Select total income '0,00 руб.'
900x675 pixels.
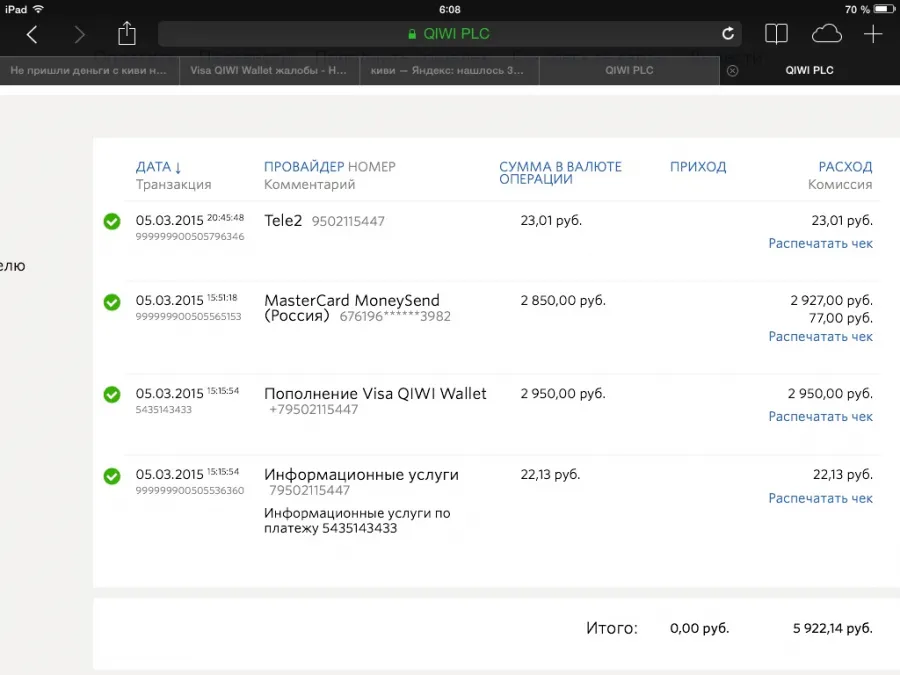[x=699, y=629]
